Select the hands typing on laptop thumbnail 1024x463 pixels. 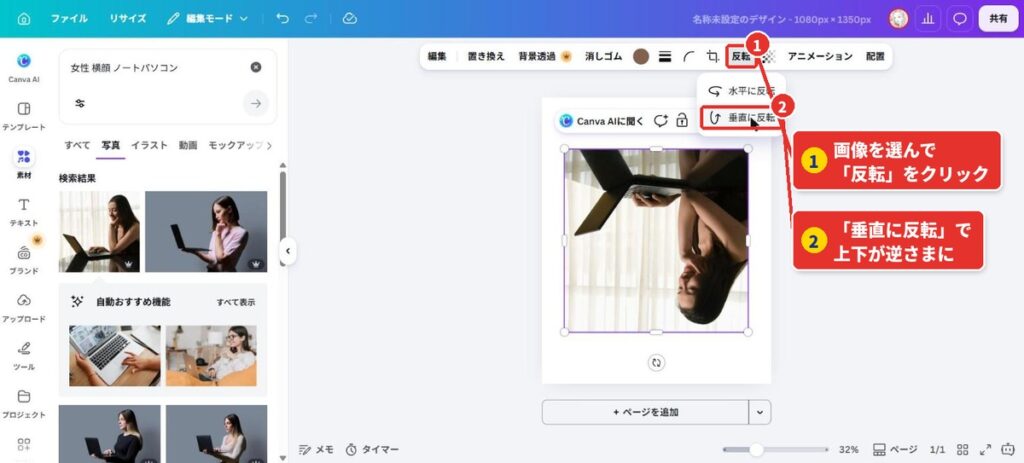click(x=114, y=356)
